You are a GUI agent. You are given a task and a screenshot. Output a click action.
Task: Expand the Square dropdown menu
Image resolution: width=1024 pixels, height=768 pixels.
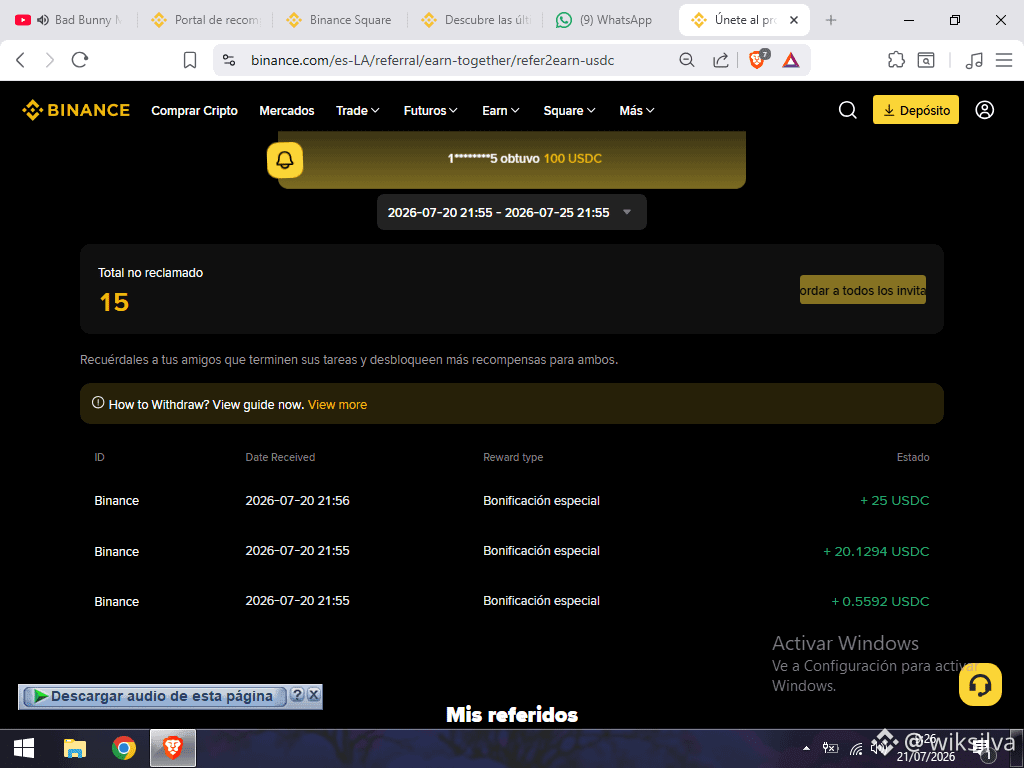point(569,111)
